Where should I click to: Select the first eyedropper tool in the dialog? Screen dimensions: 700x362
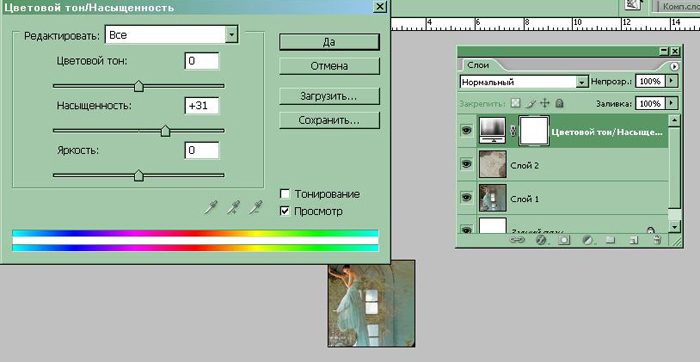[x=211, y=207]
